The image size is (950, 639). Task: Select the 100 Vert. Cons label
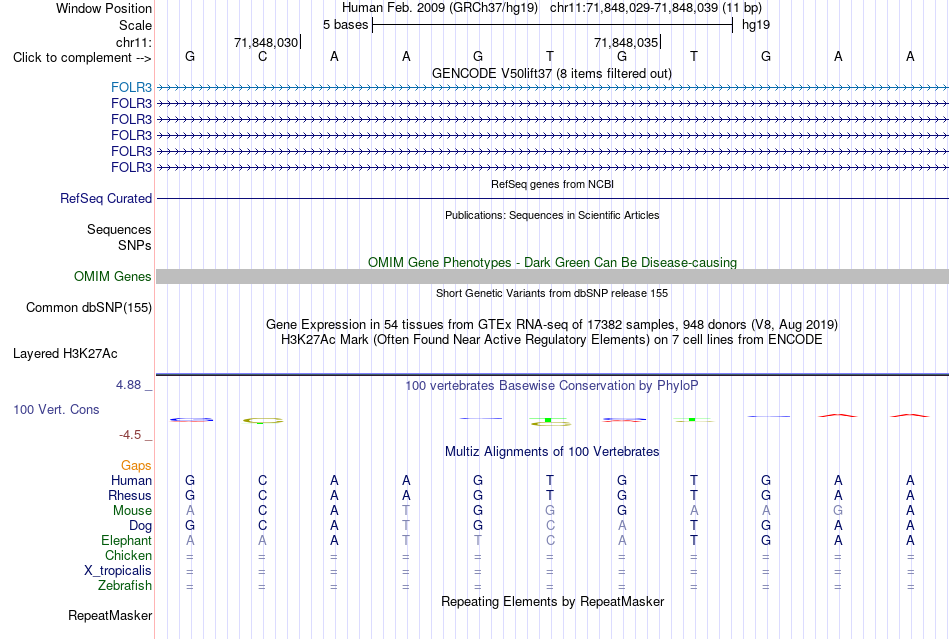click(x=56, y=409)
